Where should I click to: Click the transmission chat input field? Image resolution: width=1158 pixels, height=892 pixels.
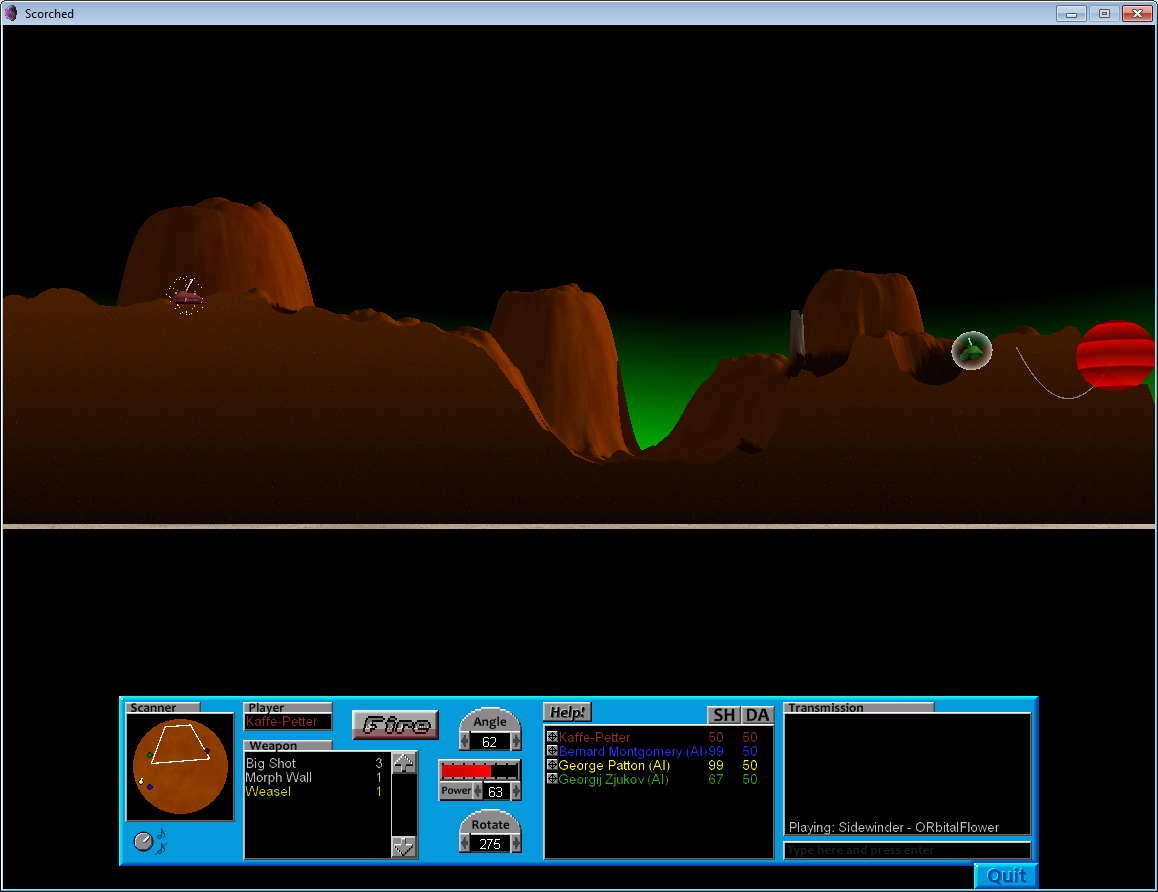907,850
